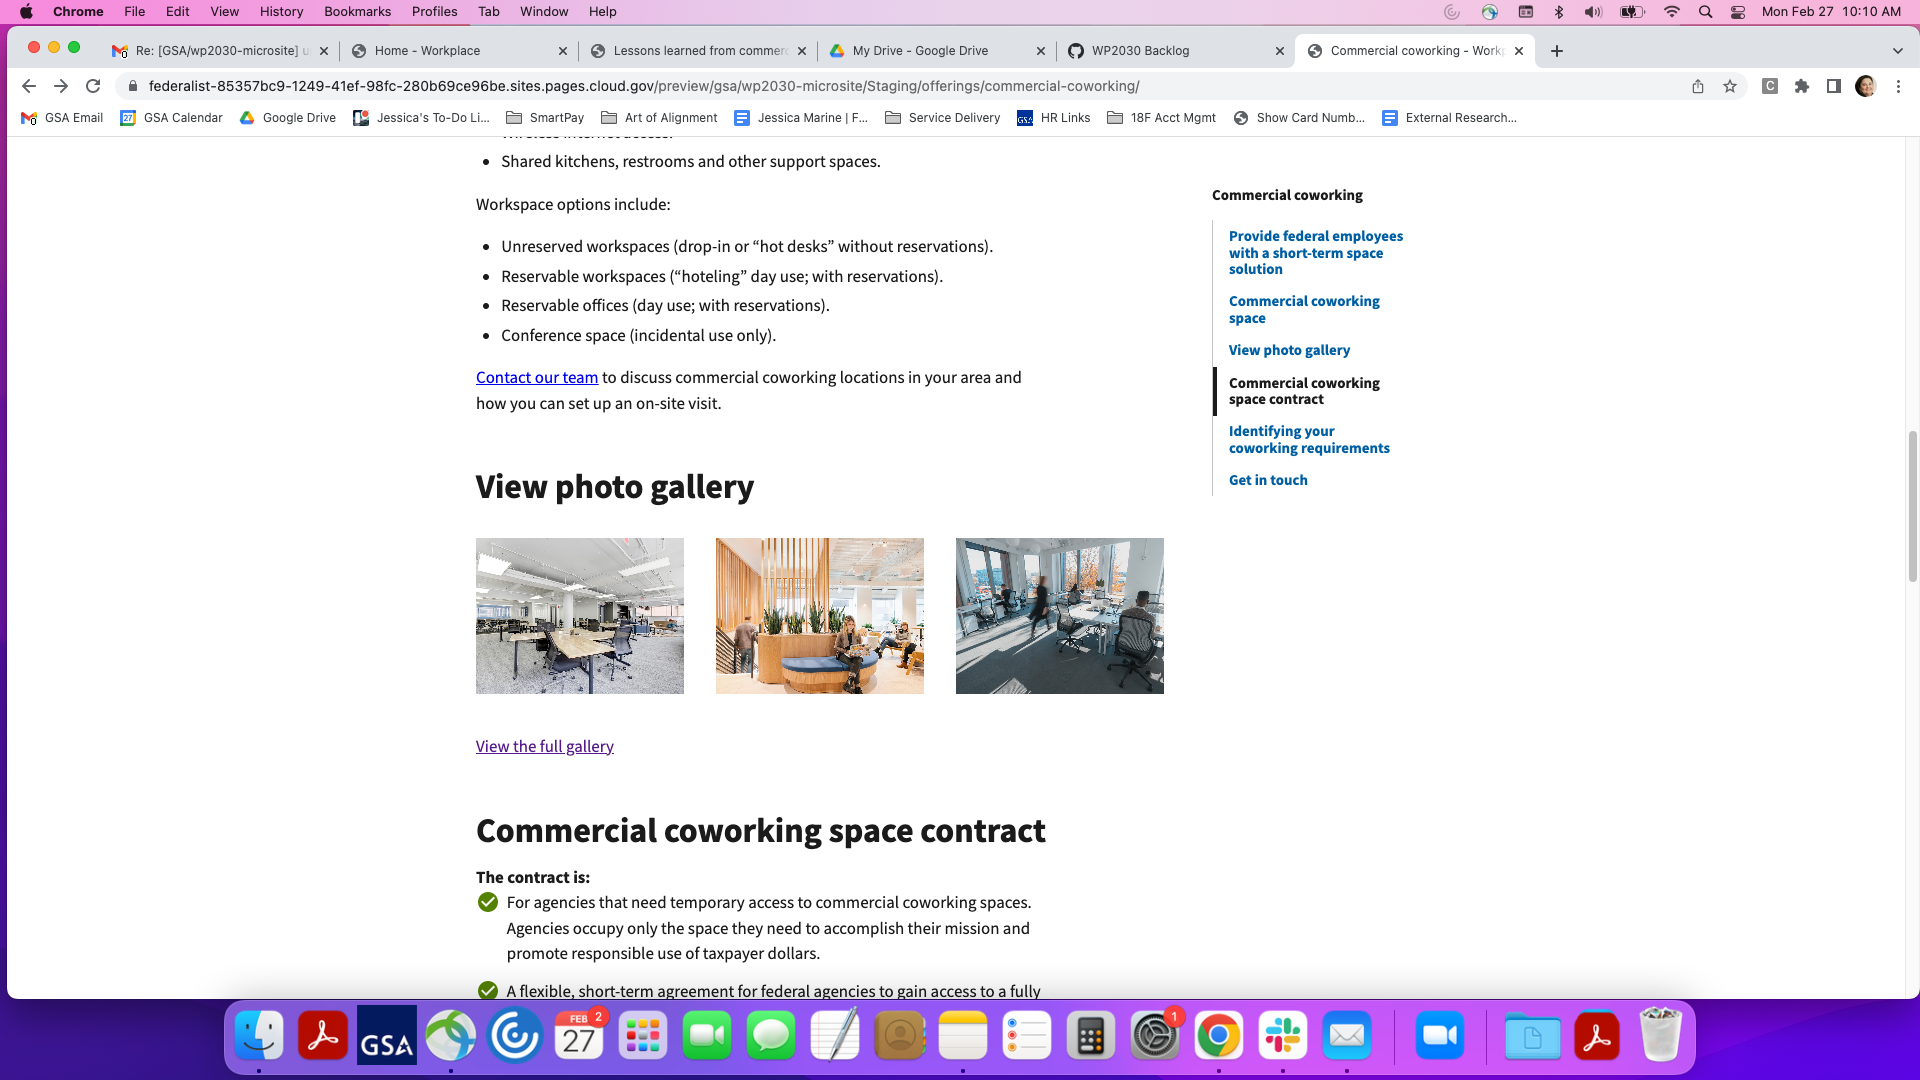Launch Calculator from the Dock
The width and height of the screenshot is (1920, 1080).
(1091, 1036)
